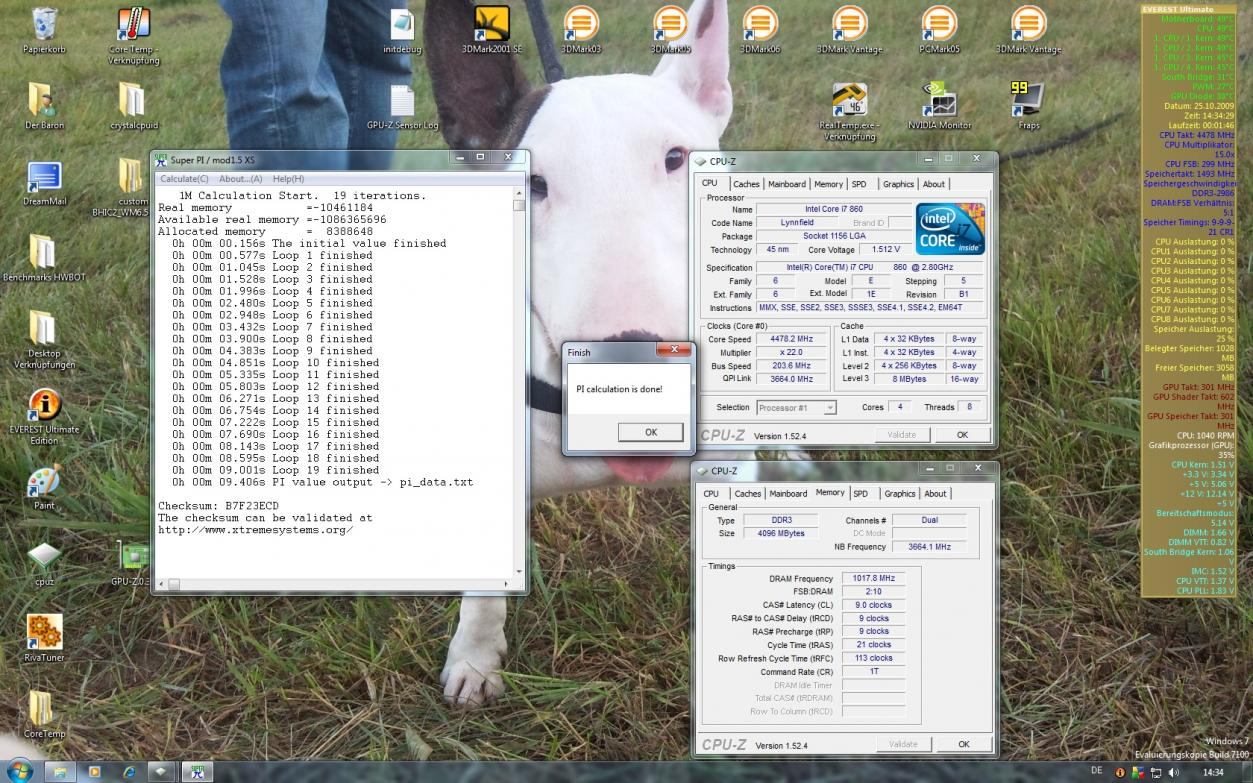Open the Processor #1 selection dropdown
1253x783 pixels.
(x=796, y=408)
